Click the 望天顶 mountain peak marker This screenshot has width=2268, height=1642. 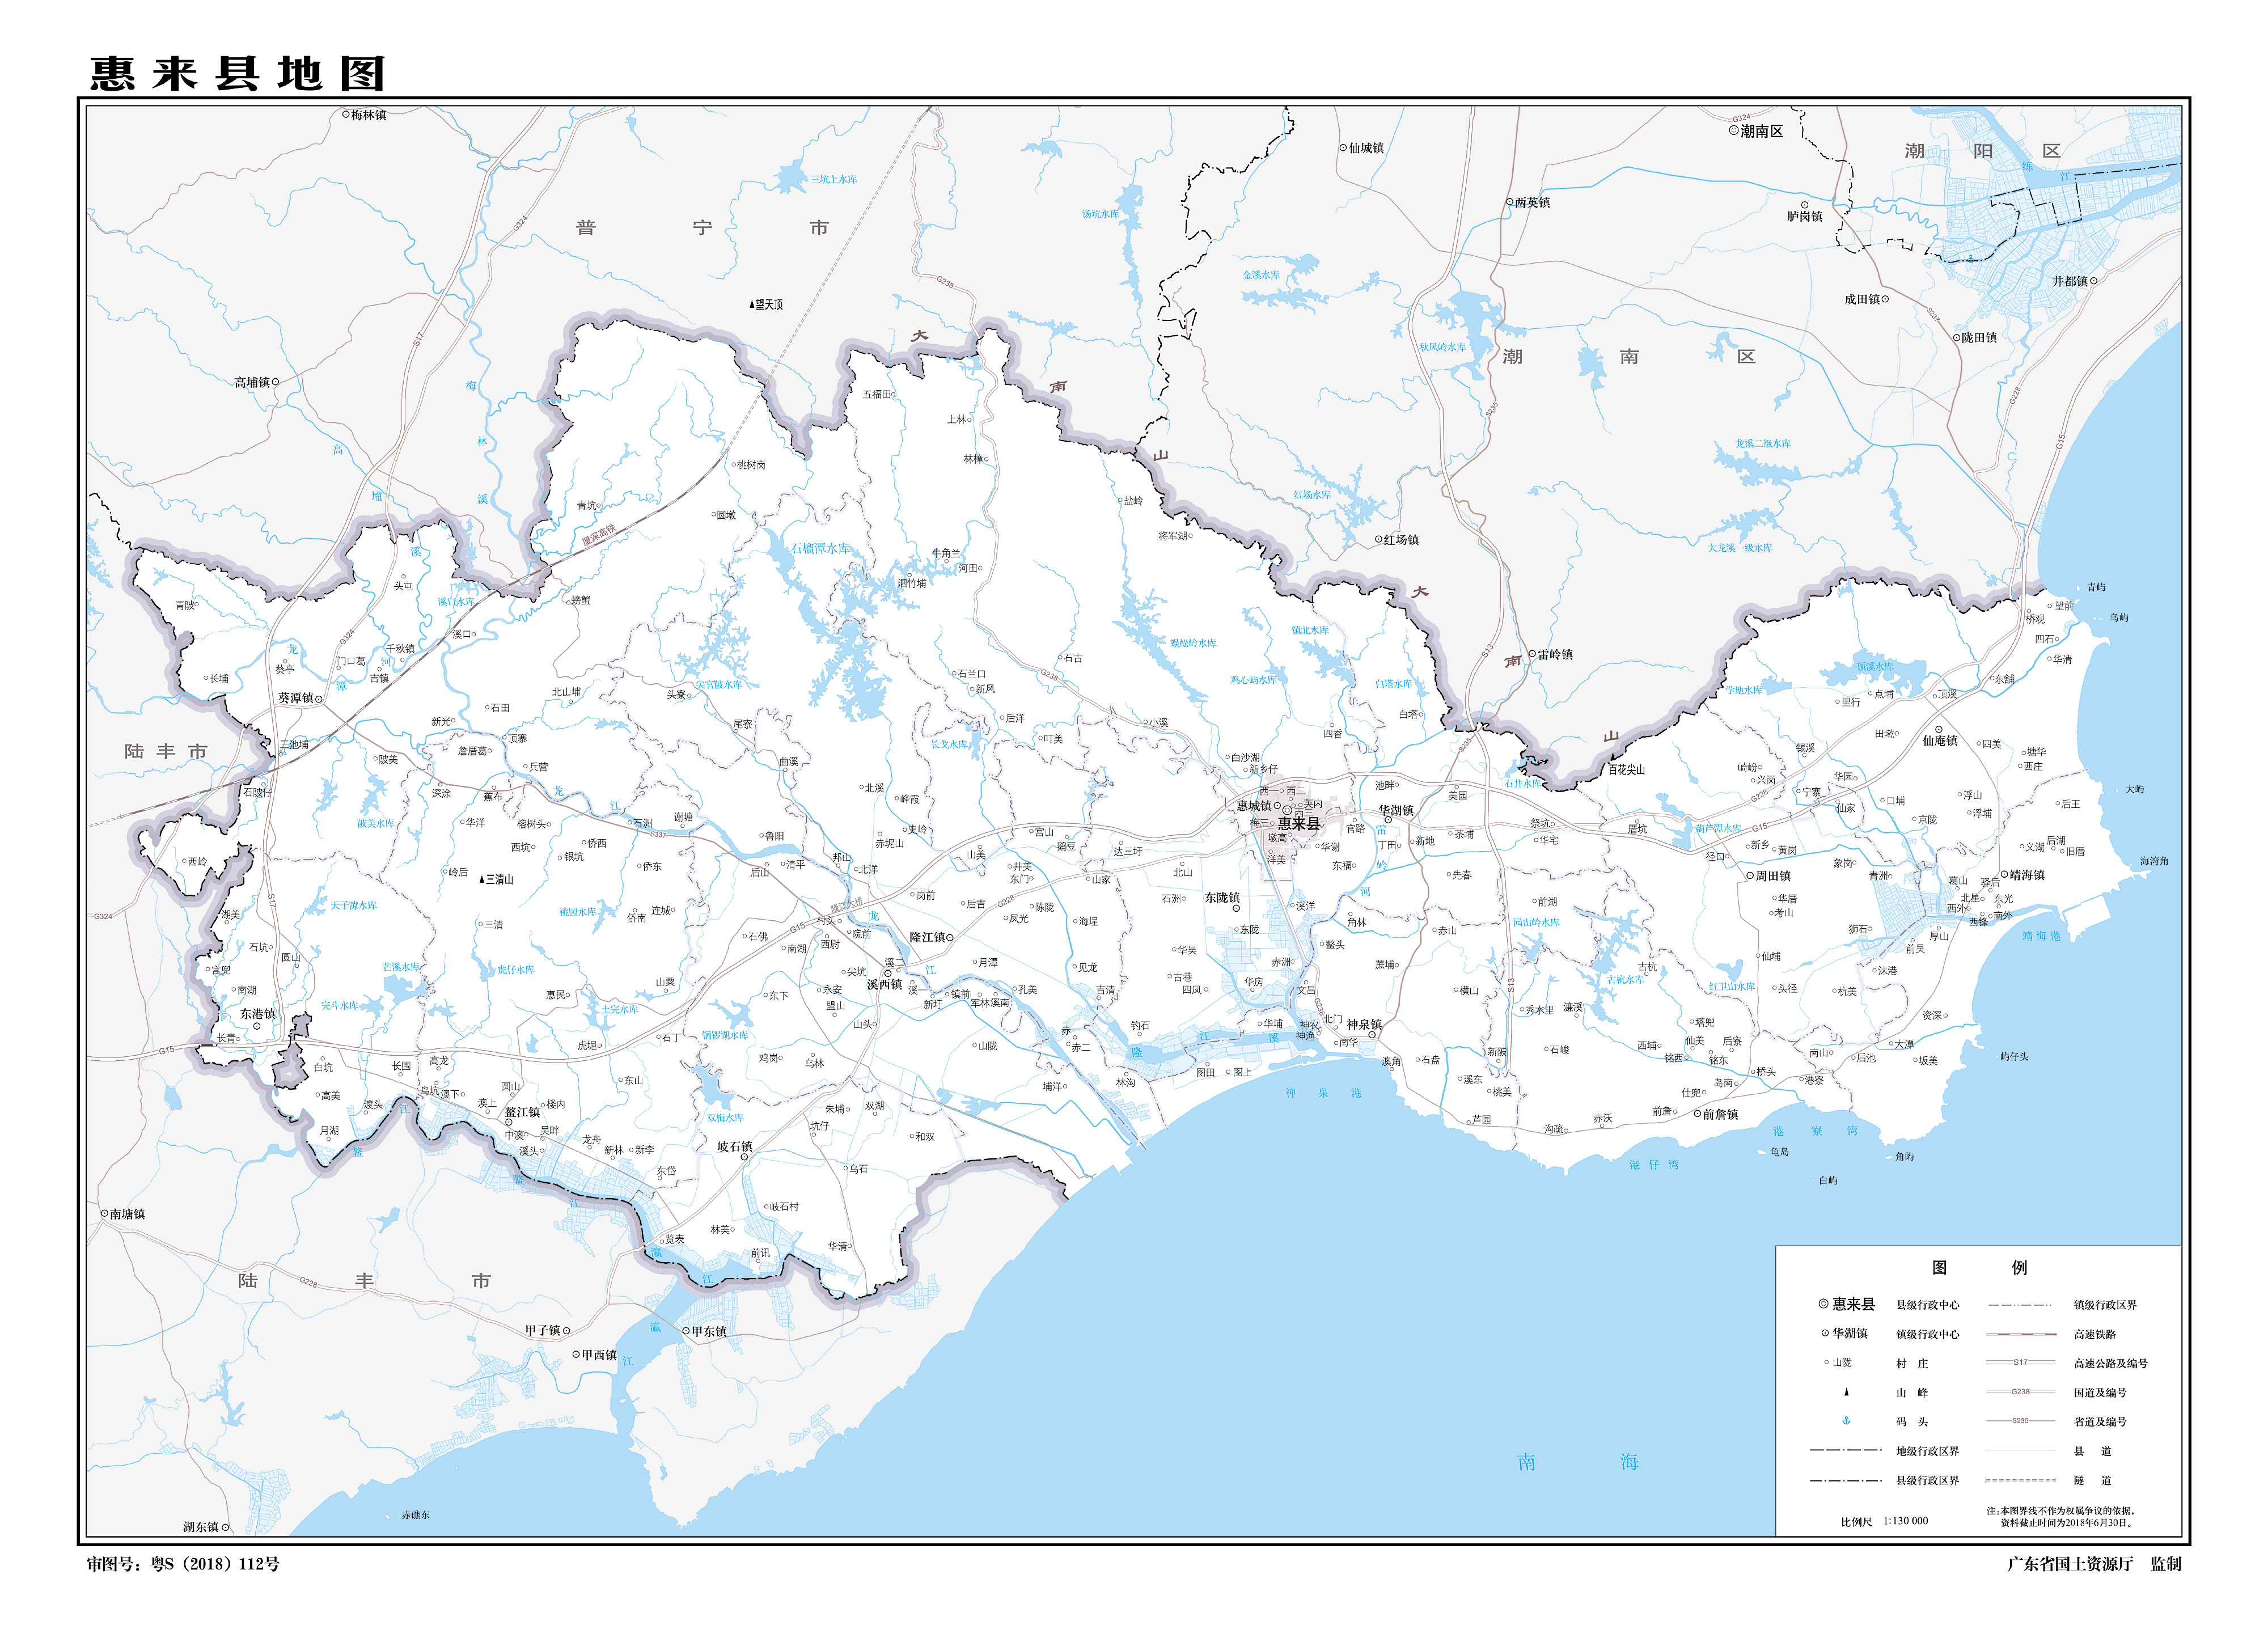[751, 304]
